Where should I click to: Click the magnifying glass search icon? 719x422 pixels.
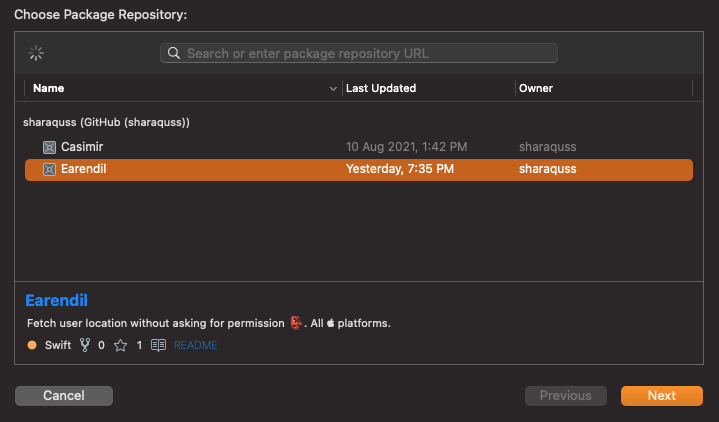tap(174, 53)
